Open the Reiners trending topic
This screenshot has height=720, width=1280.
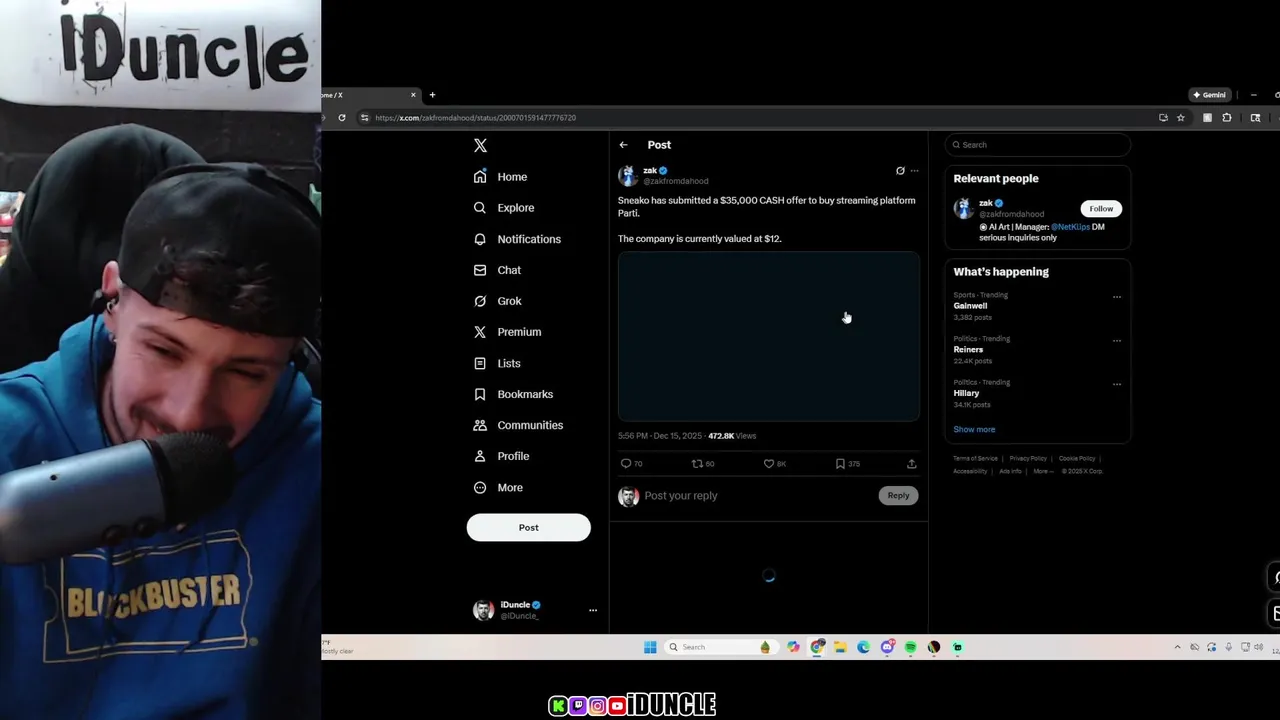[968, 350]
